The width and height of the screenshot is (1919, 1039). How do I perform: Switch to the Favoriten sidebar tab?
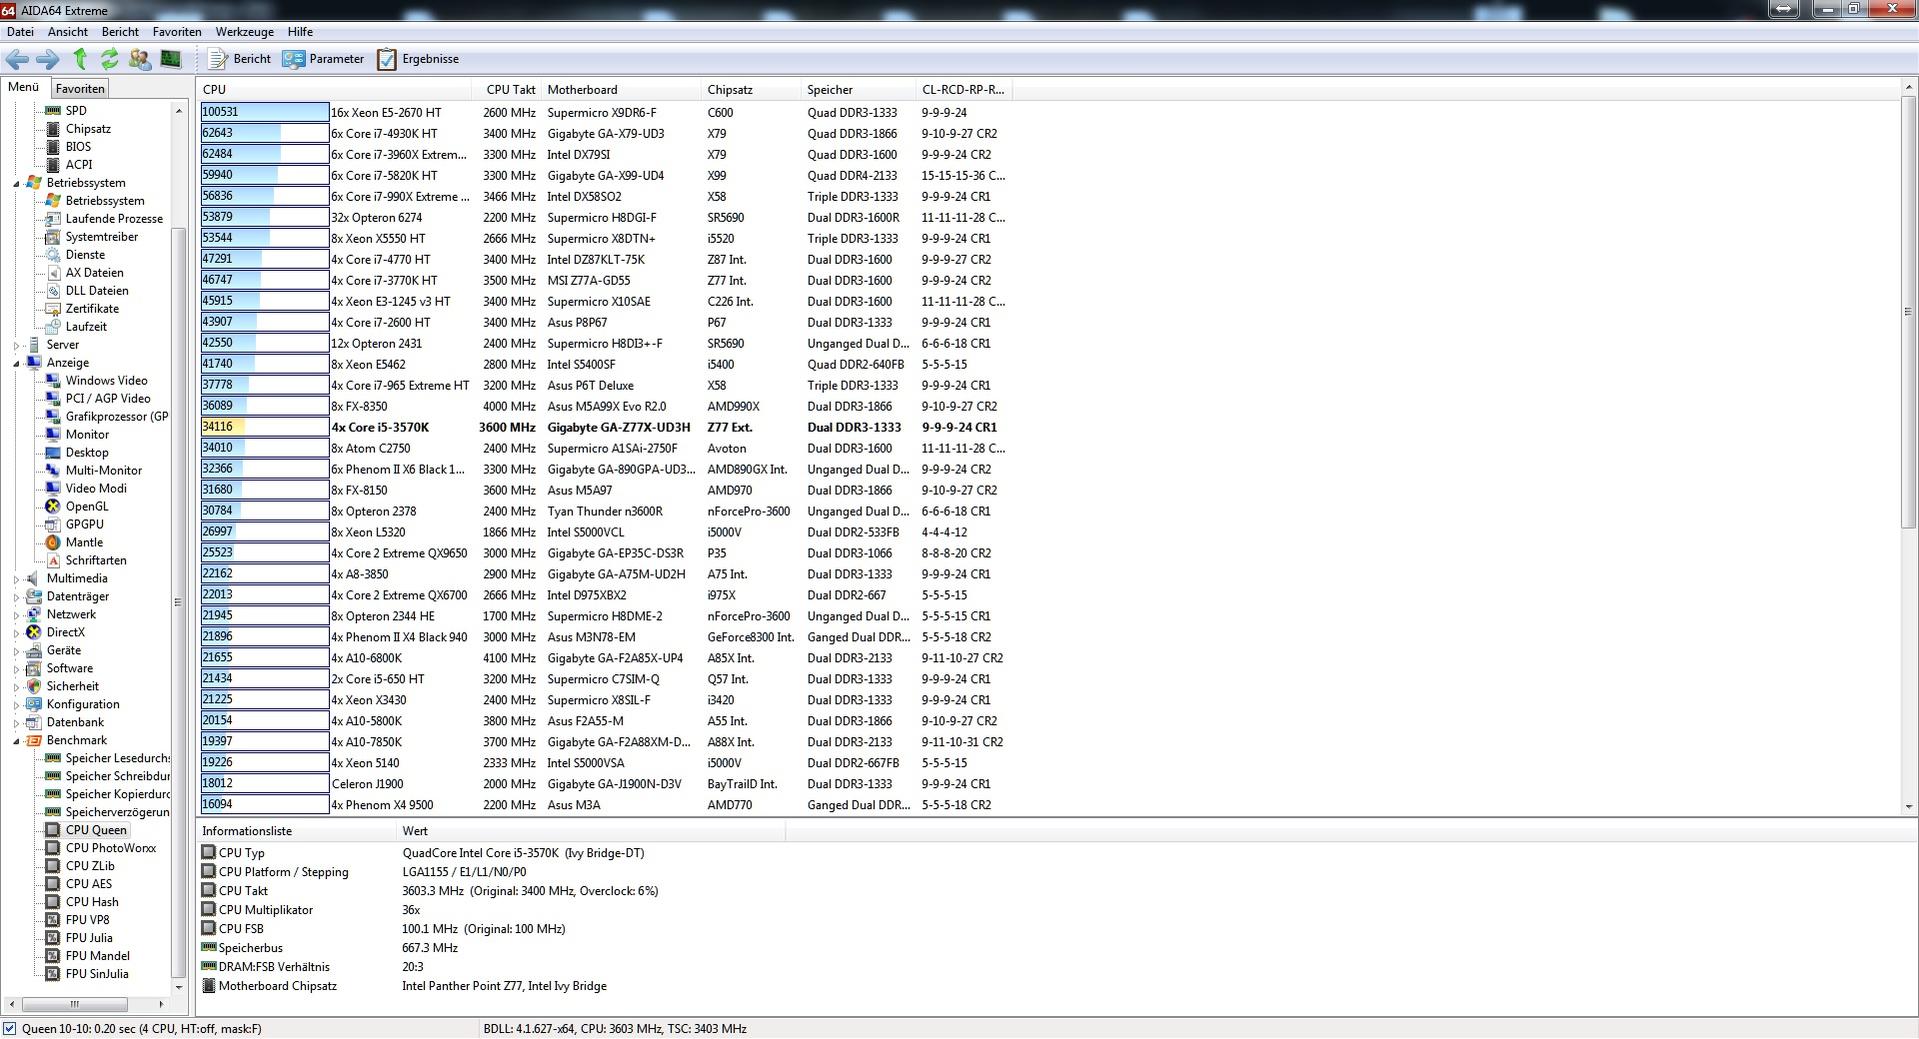(x=80, y=89)
